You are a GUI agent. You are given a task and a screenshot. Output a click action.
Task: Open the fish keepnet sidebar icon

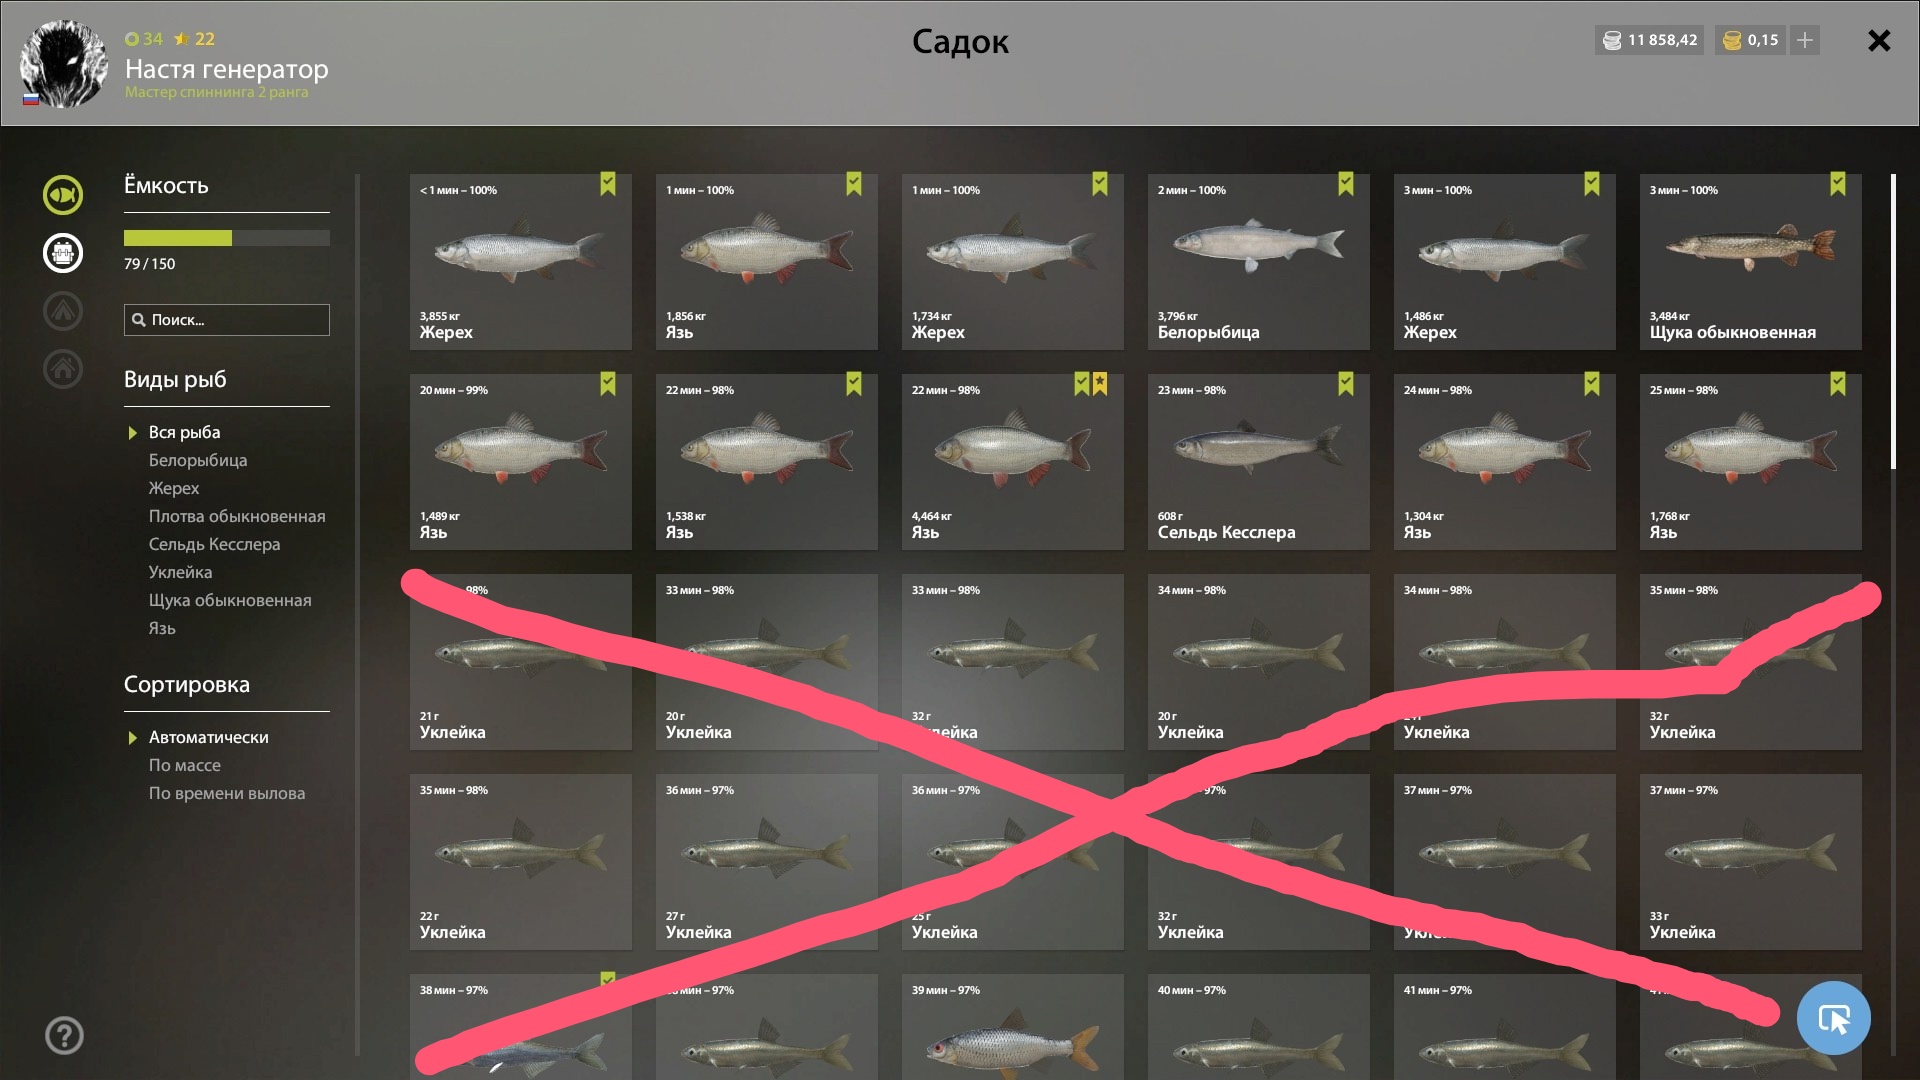tap(62, 195)
